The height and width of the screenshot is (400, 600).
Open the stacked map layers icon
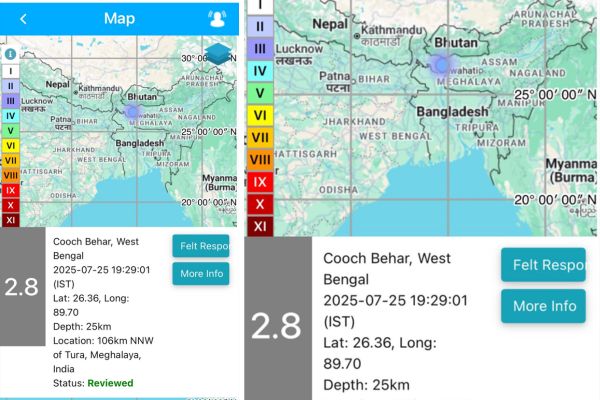point(218,54)
